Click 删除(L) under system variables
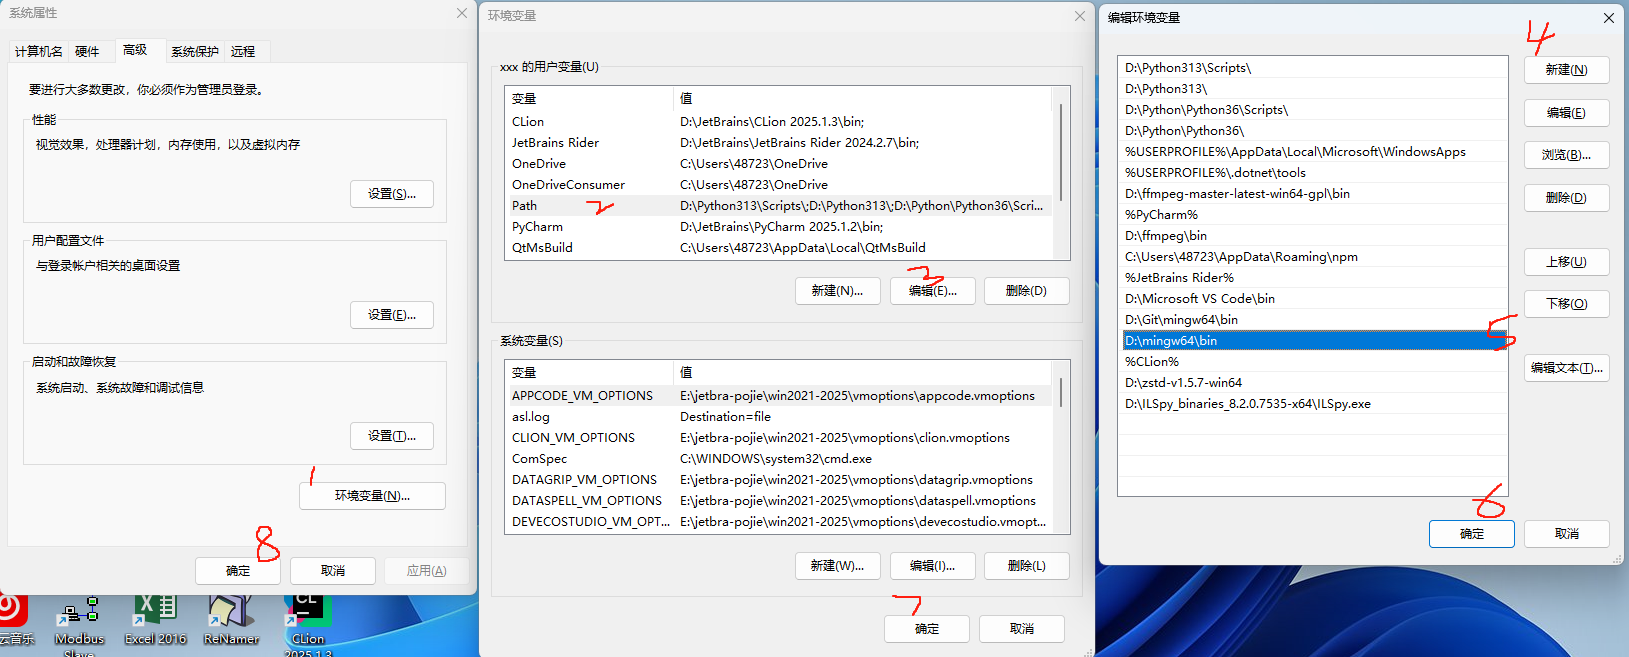Screen dimensions: 1629x657 (x=1027, y=566)
